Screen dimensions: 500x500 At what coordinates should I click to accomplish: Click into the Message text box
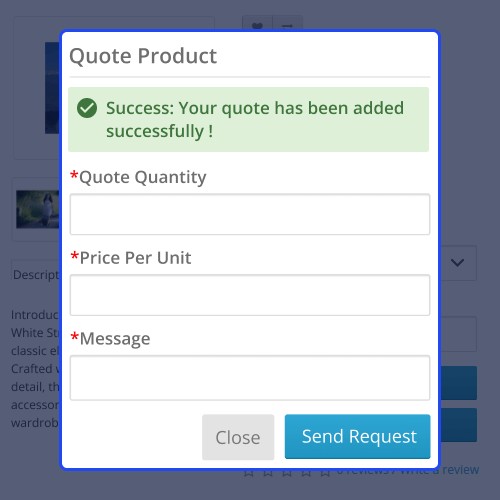pos(250,378)
